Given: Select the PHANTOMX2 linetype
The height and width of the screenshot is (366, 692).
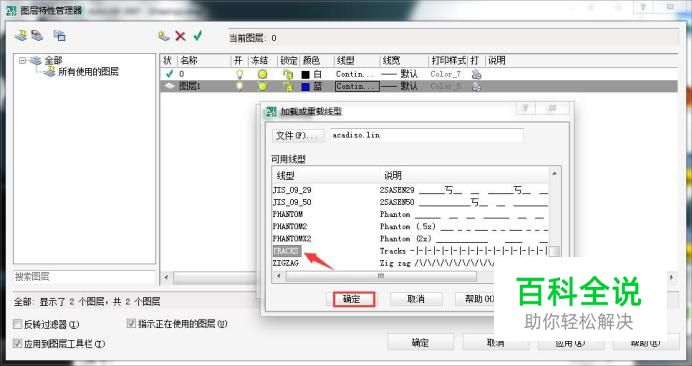Looking at the screenshot, I should [x=292, y=239].
